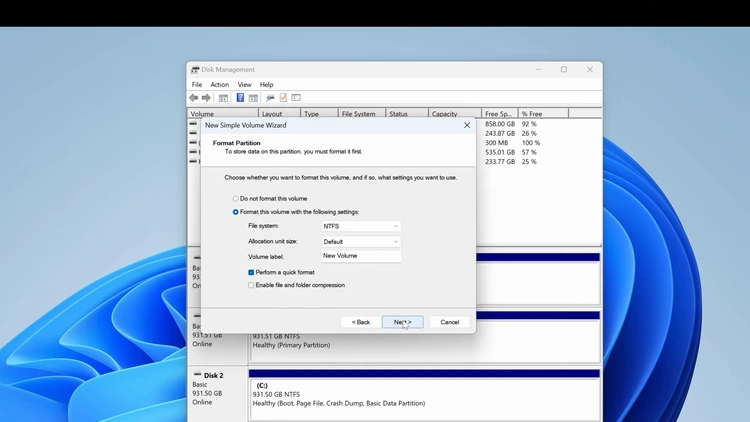750x422 pixels.
Task: Toggle the Show/Hide Console Tree toolbar icon
Action: [223, 98]
